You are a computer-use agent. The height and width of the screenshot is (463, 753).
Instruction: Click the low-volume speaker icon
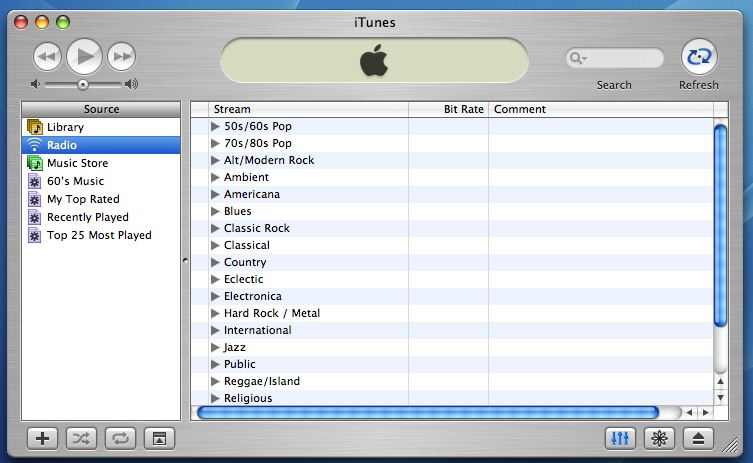point(35,85)
